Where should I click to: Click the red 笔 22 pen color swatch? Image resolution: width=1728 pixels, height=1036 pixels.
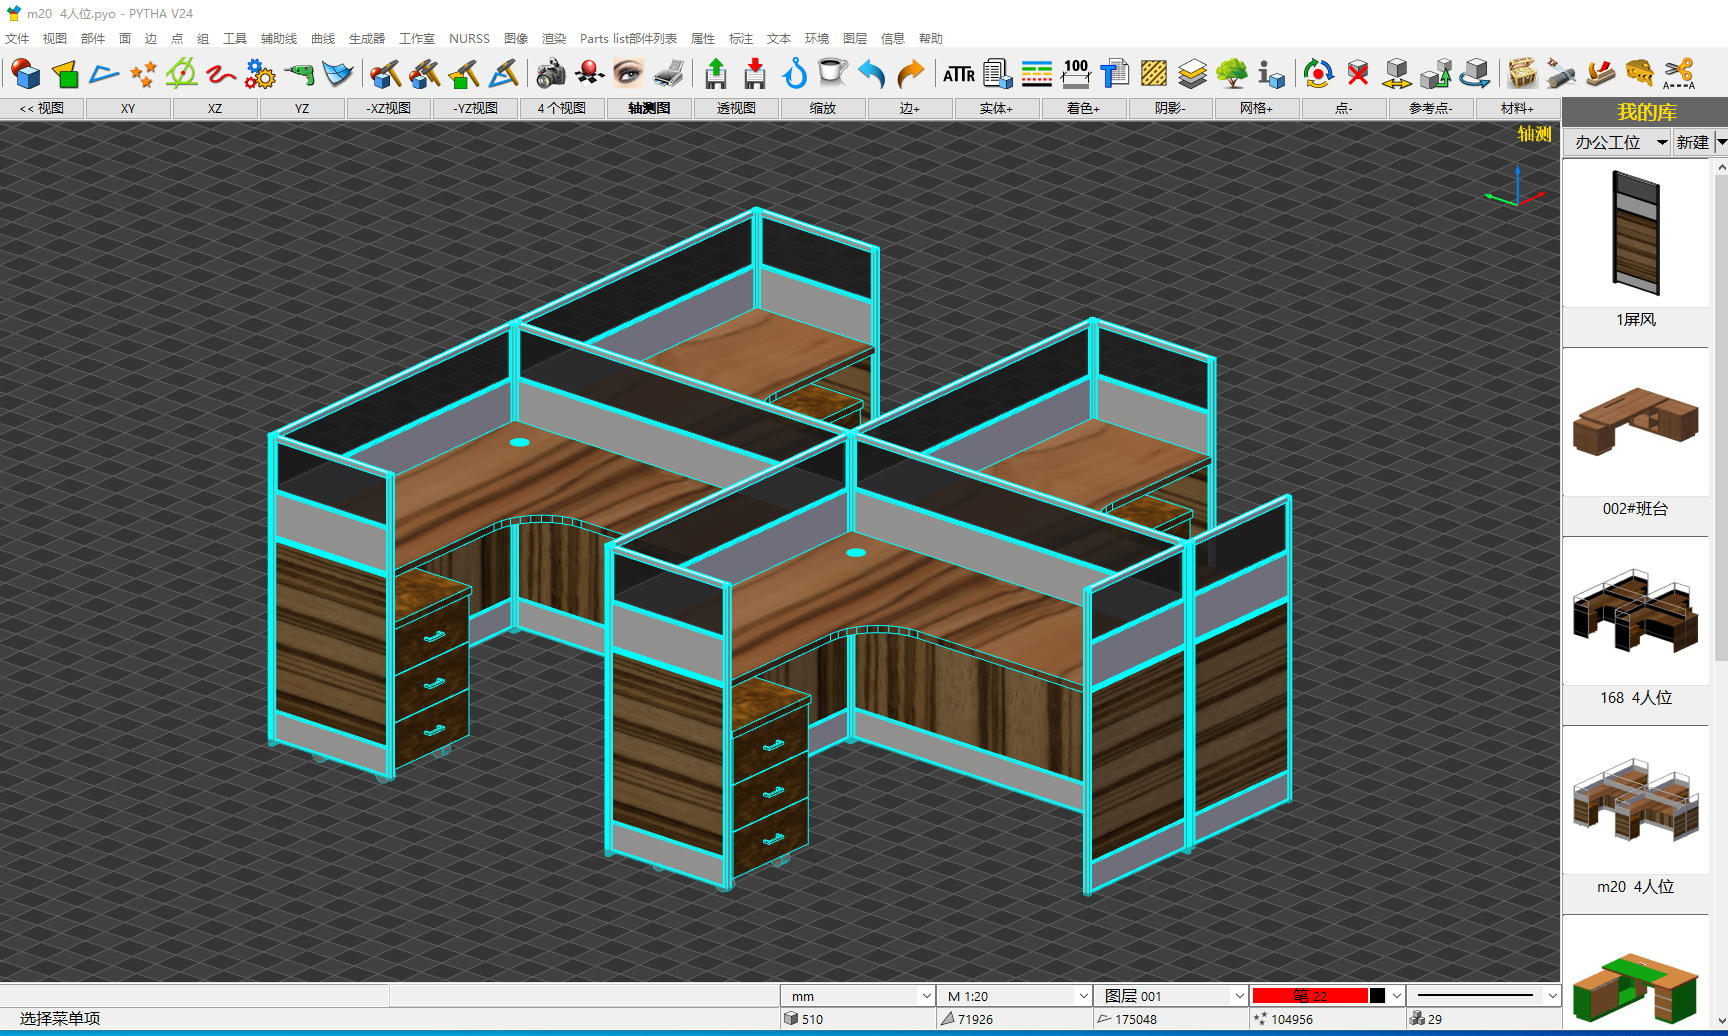(1310, 996)
